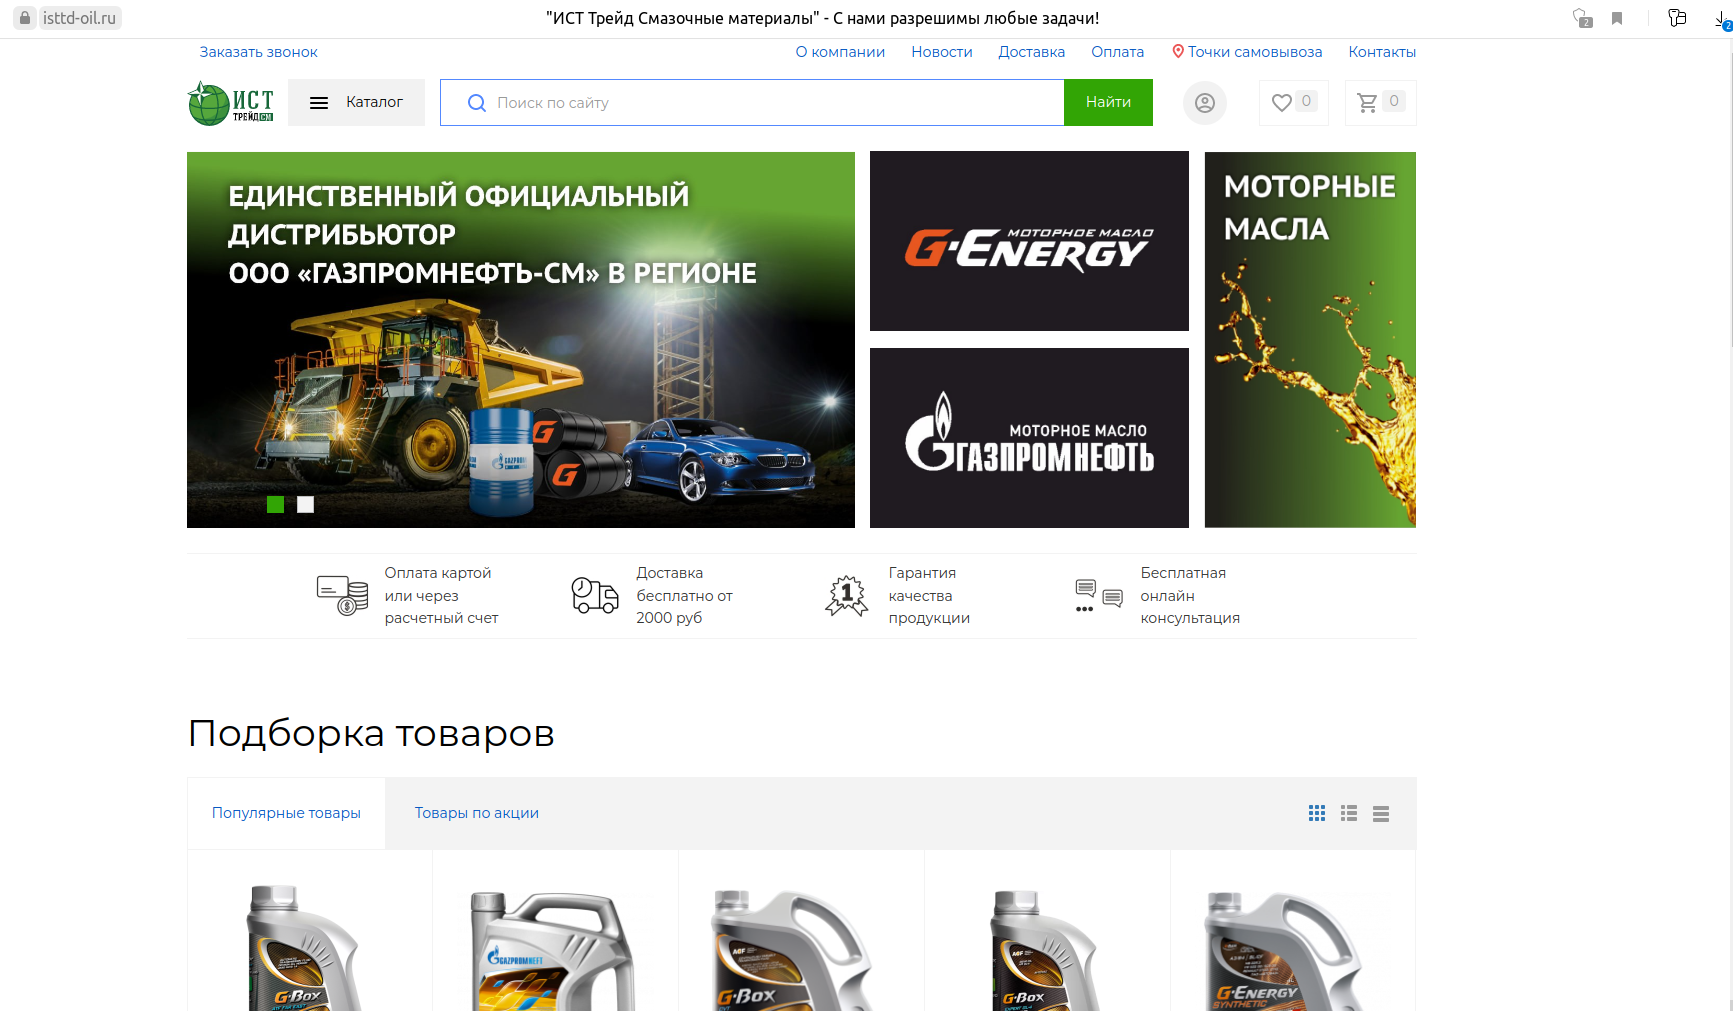Click 'Бесплатная онлайн консультация' text
Viewport: 1733px width, 1011px height.
[x=1190, y=595]
